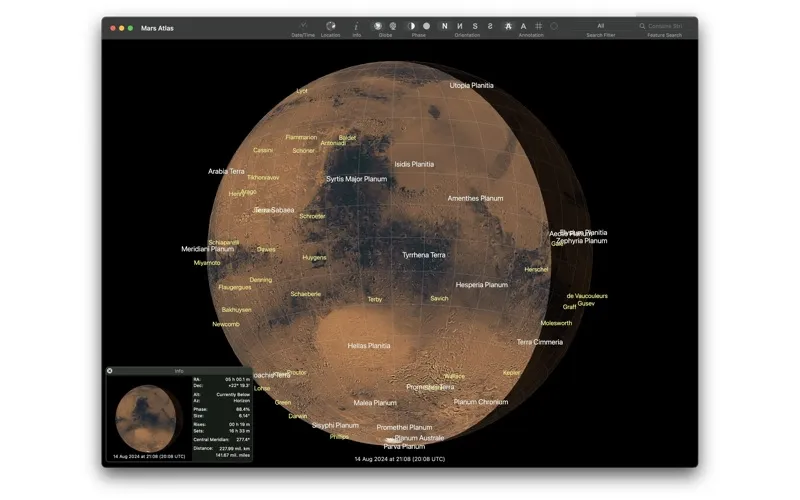Viewport: 800px width, 500px height.
Task: Select mirrored N Orientation icon
Action: 460,26
